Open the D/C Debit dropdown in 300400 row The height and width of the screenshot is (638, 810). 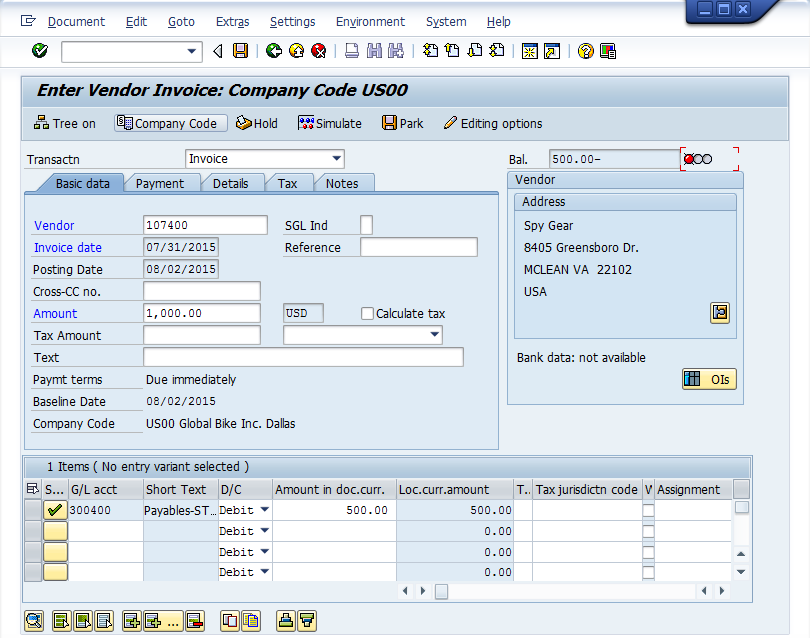(264, 510)
